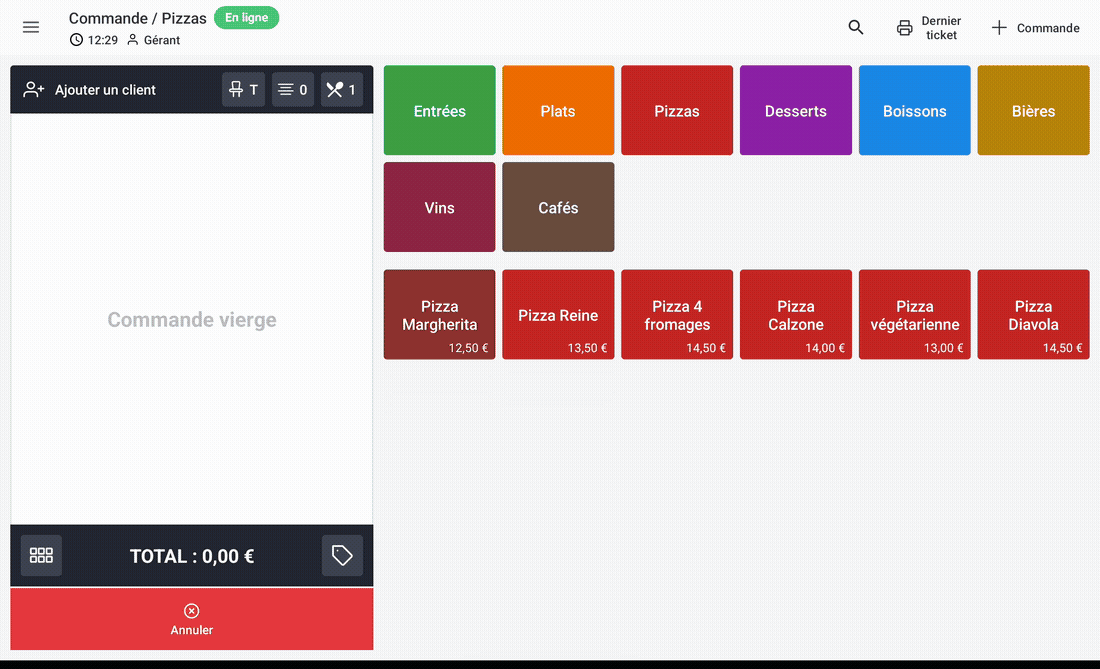Click the Commande / Pizzas title
Image resolution: width=1100 pixels, height=669 pixels.
[138, 18]
